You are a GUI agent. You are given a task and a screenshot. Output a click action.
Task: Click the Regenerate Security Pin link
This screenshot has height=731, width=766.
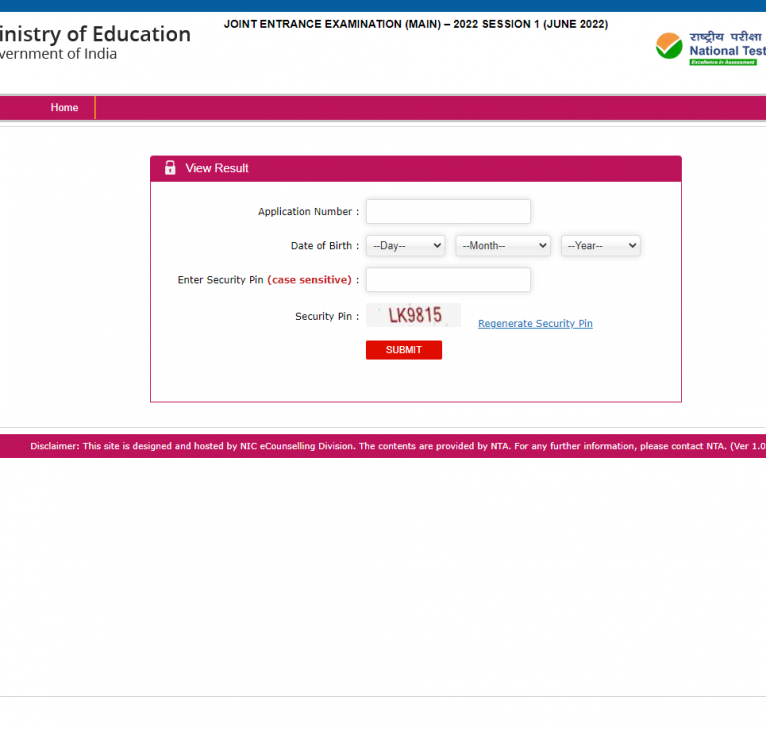pyautogui.click(x=535, y=324)
